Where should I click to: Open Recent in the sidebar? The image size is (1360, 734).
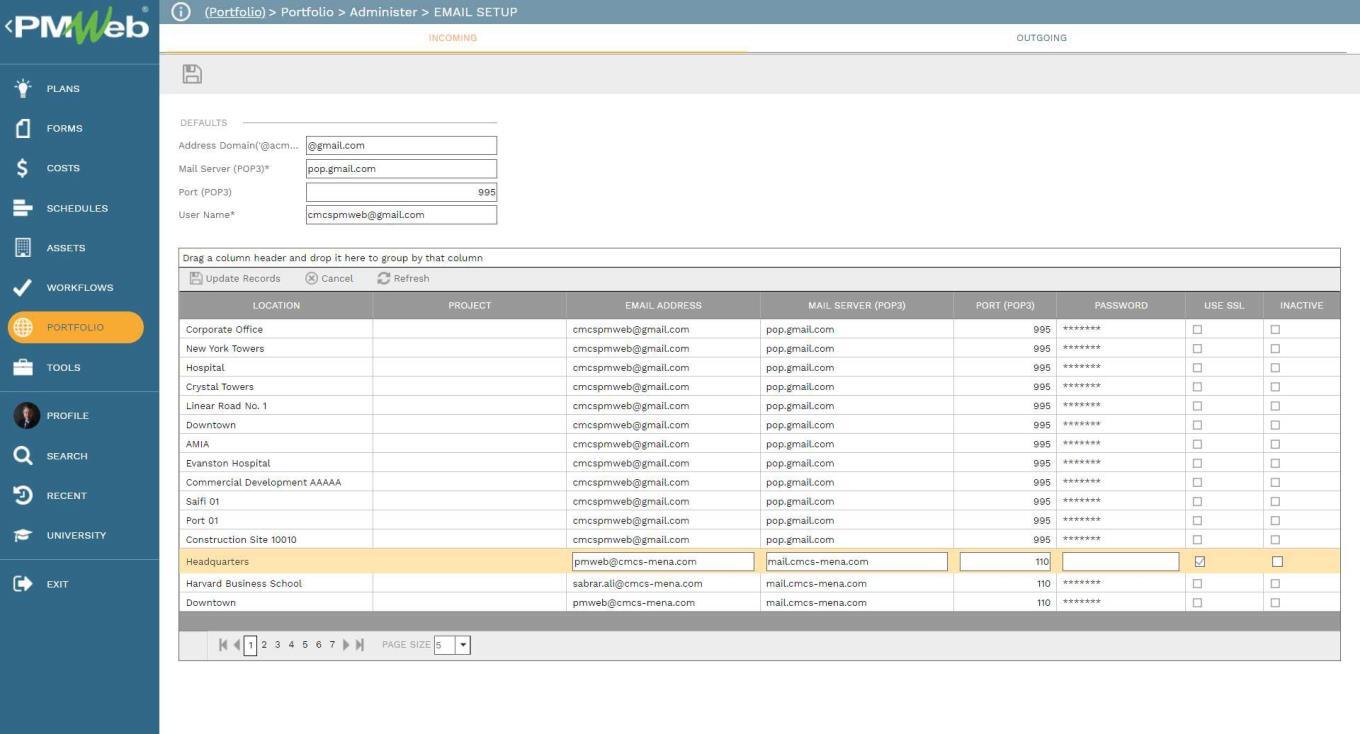click(66, 496)
